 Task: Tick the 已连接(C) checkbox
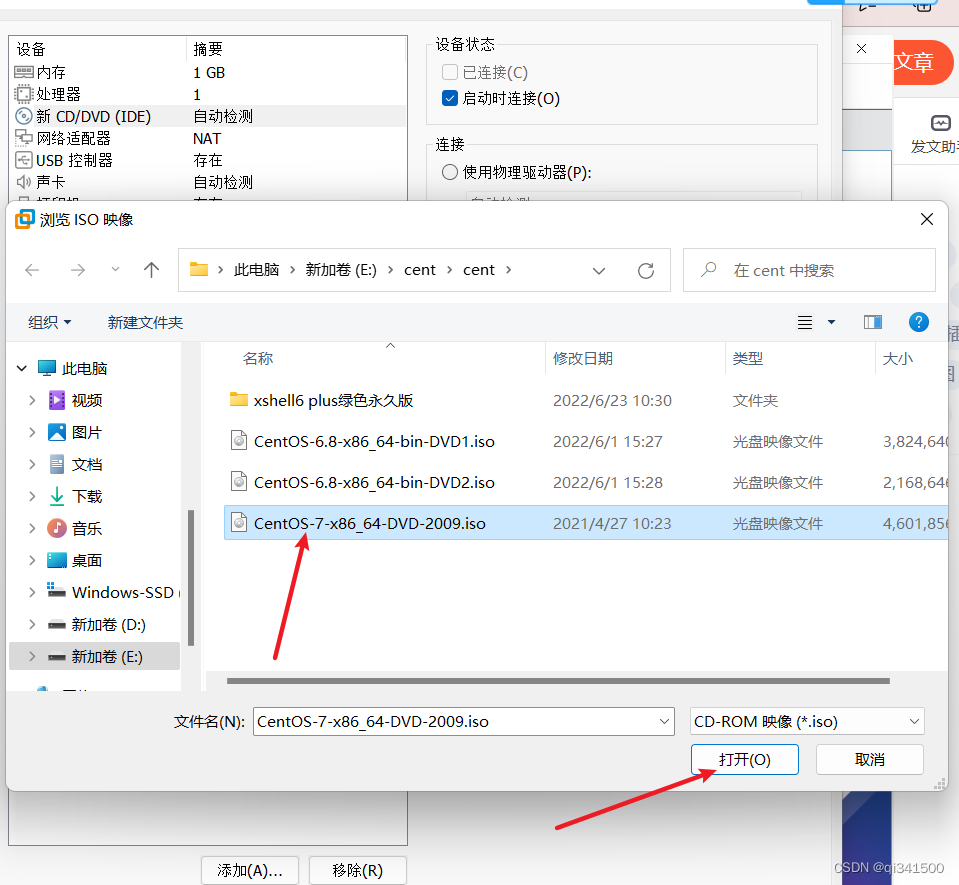point(450,72)
